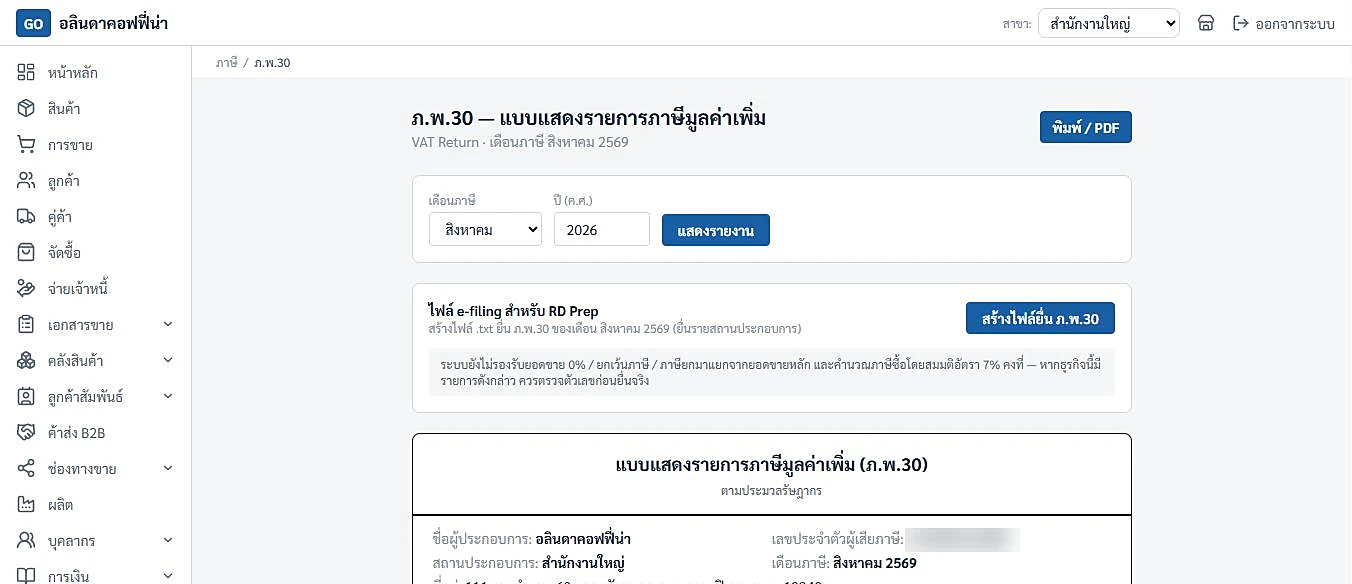Go to หน้าหลัก in sidebar
The image size is (1352, 584).
(x=95, y=73)
